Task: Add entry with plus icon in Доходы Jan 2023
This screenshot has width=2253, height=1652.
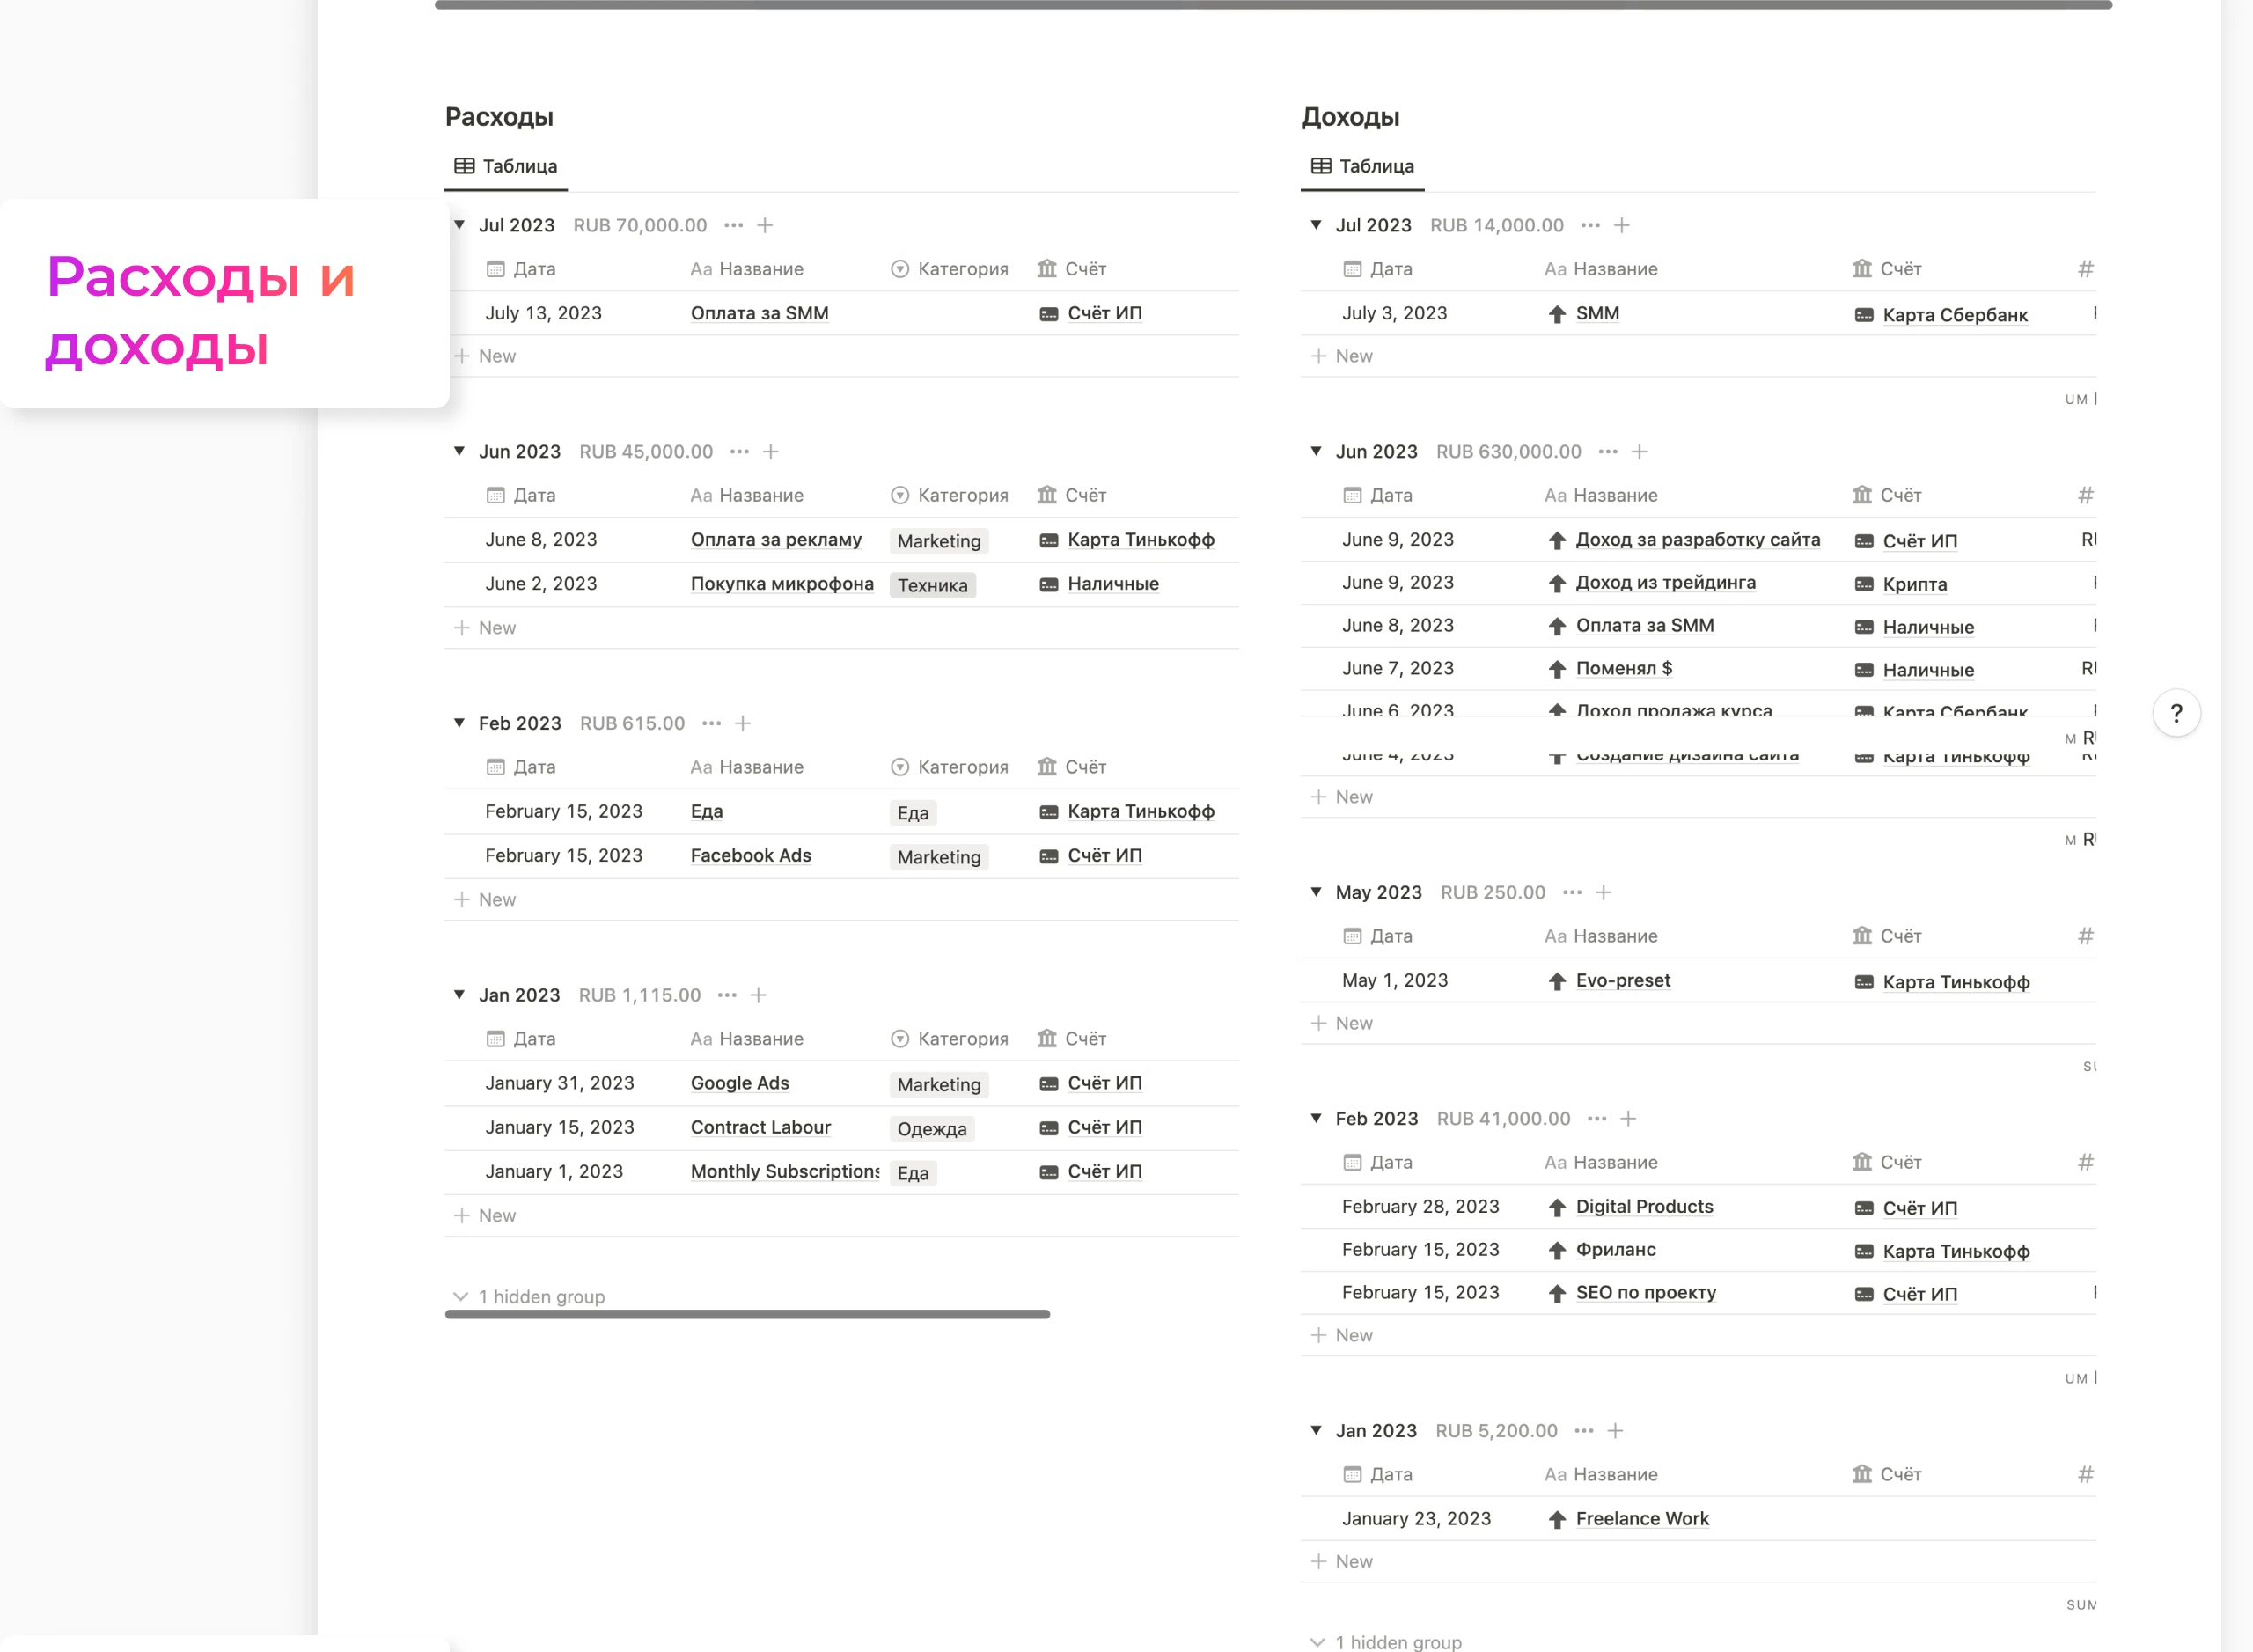Action: click(1616, 1430)
